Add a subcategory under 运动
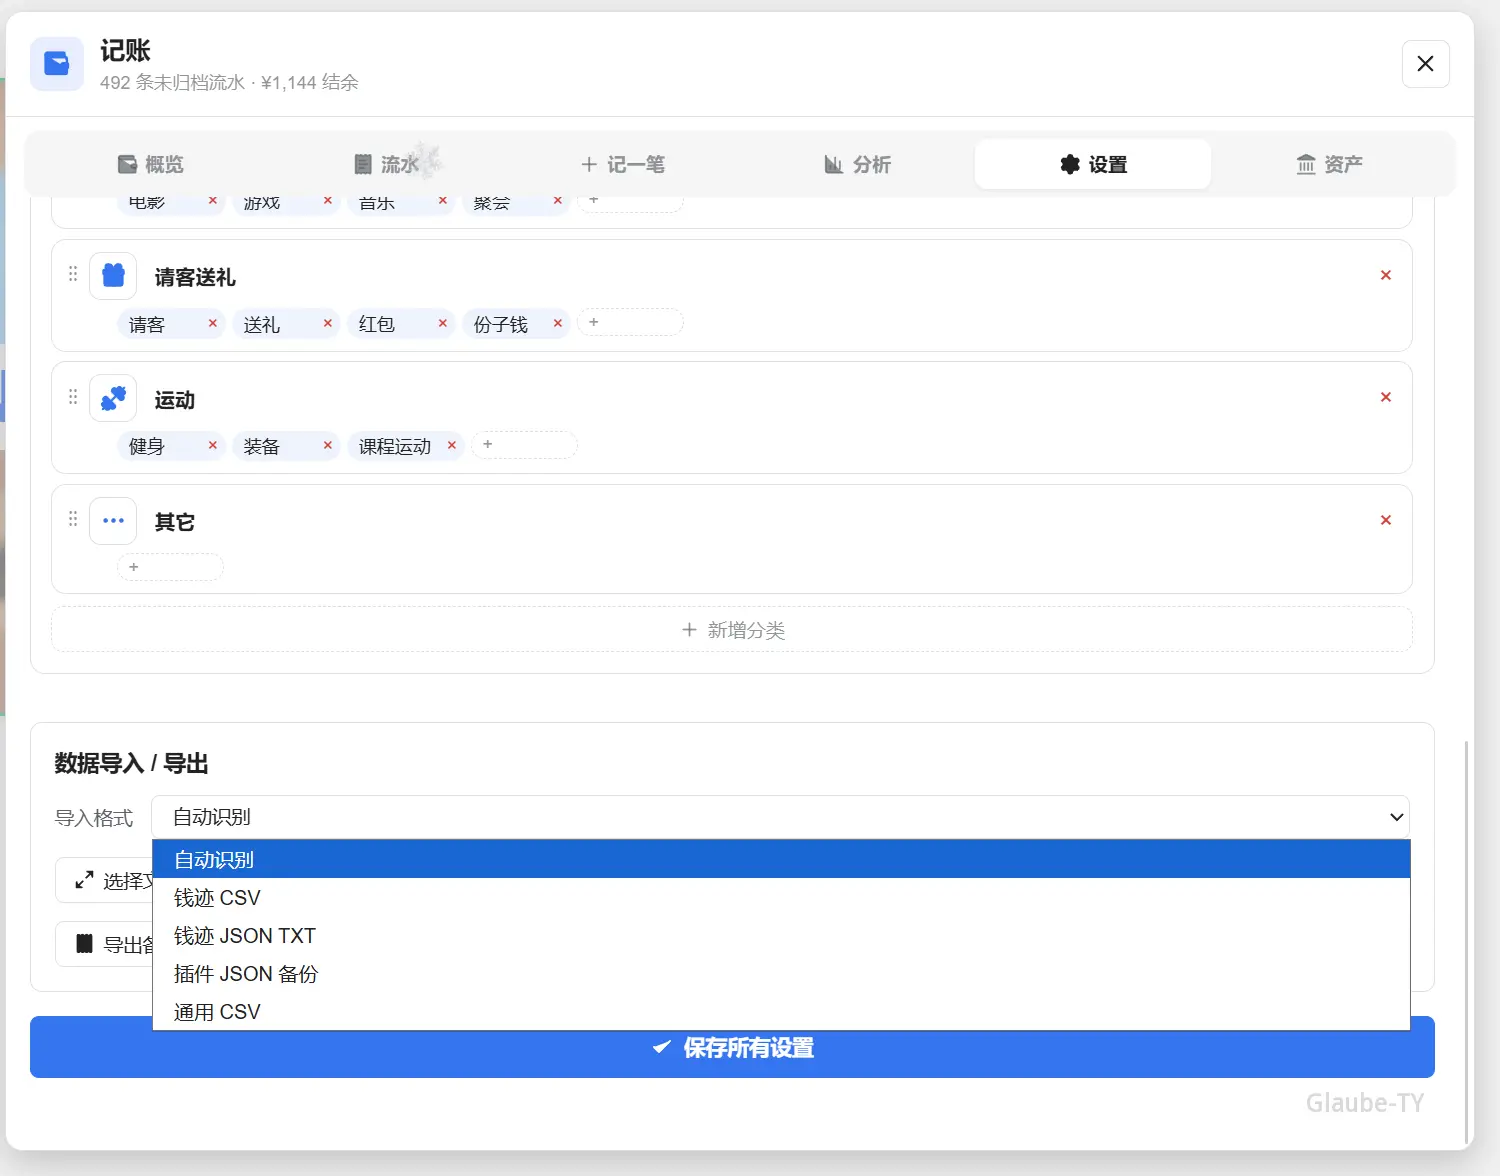Viewport: 1500px width, 1176px height. point(525,444)
